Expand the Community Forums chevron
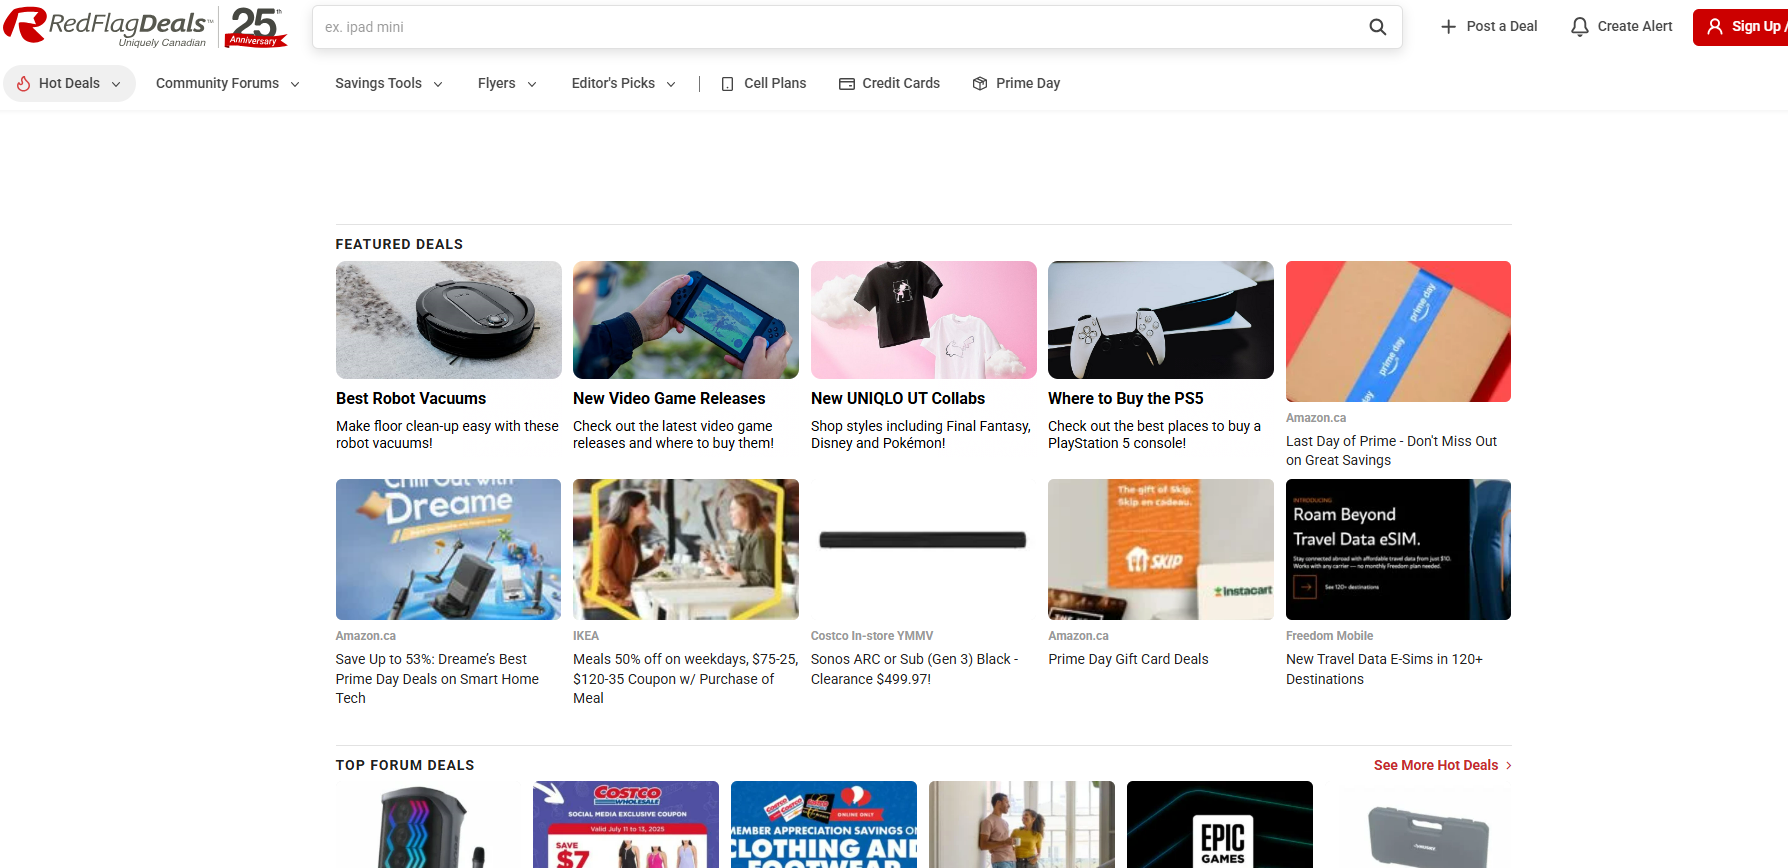Image resolution: width=1788 pixels, height=868 pixels. [295, 84]
